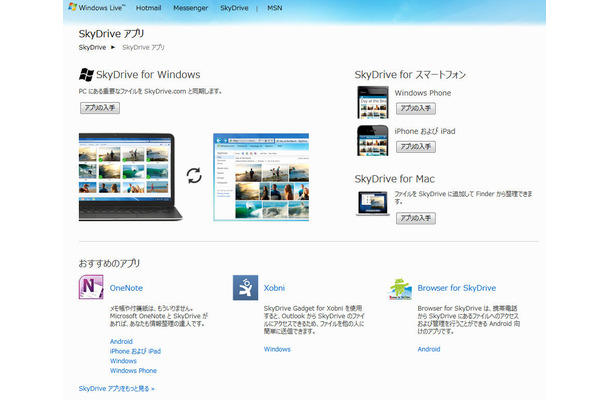The image size is (610, 400).
Task: Click the Browser for SkyDrive Android icon
Action: click(400, 288)
